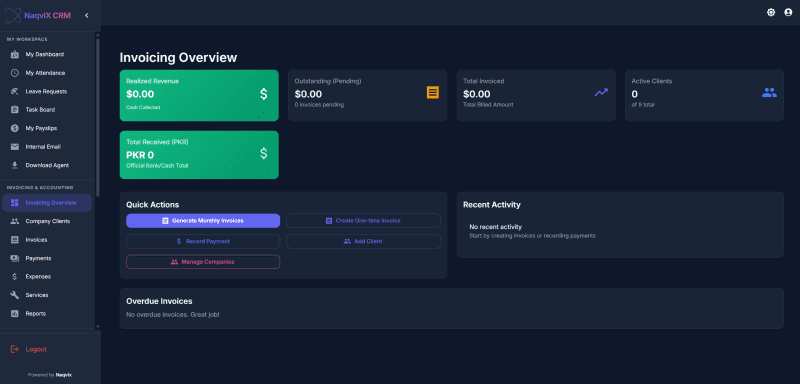Screen dimensions: 800x384
Task: Click the orange receipt icon on Outstanding card
Action: click(433, 92)
